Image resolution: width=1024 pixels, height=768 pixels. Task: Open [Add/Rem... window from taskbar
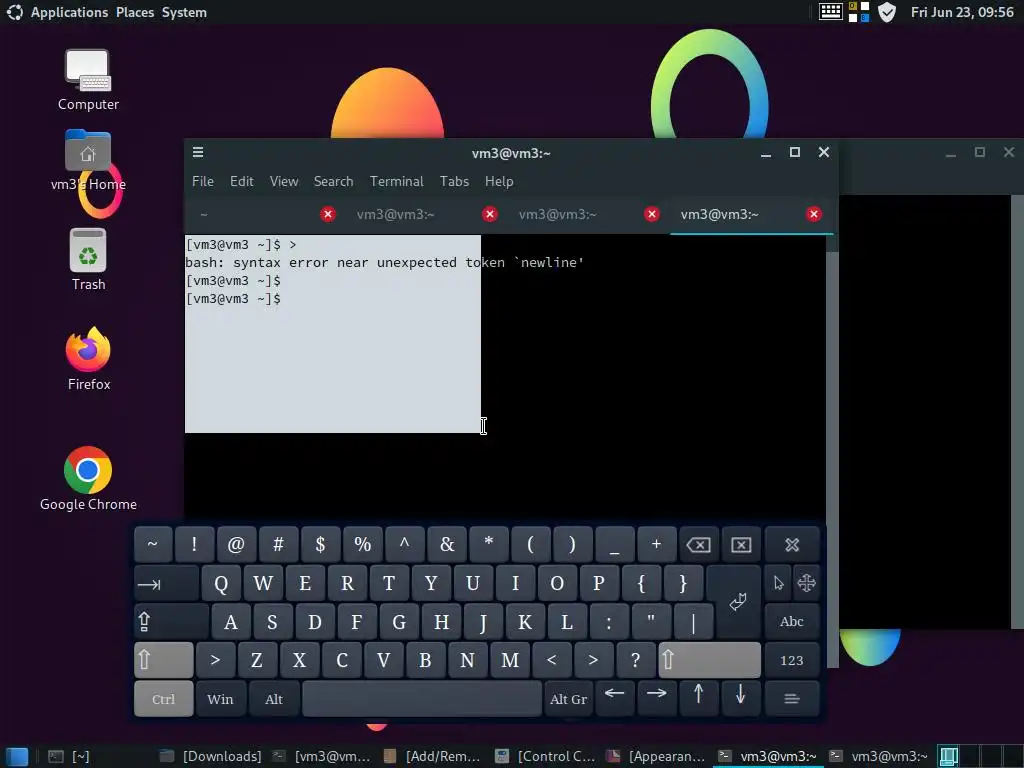pyautogui.click(x=432, y=756)
